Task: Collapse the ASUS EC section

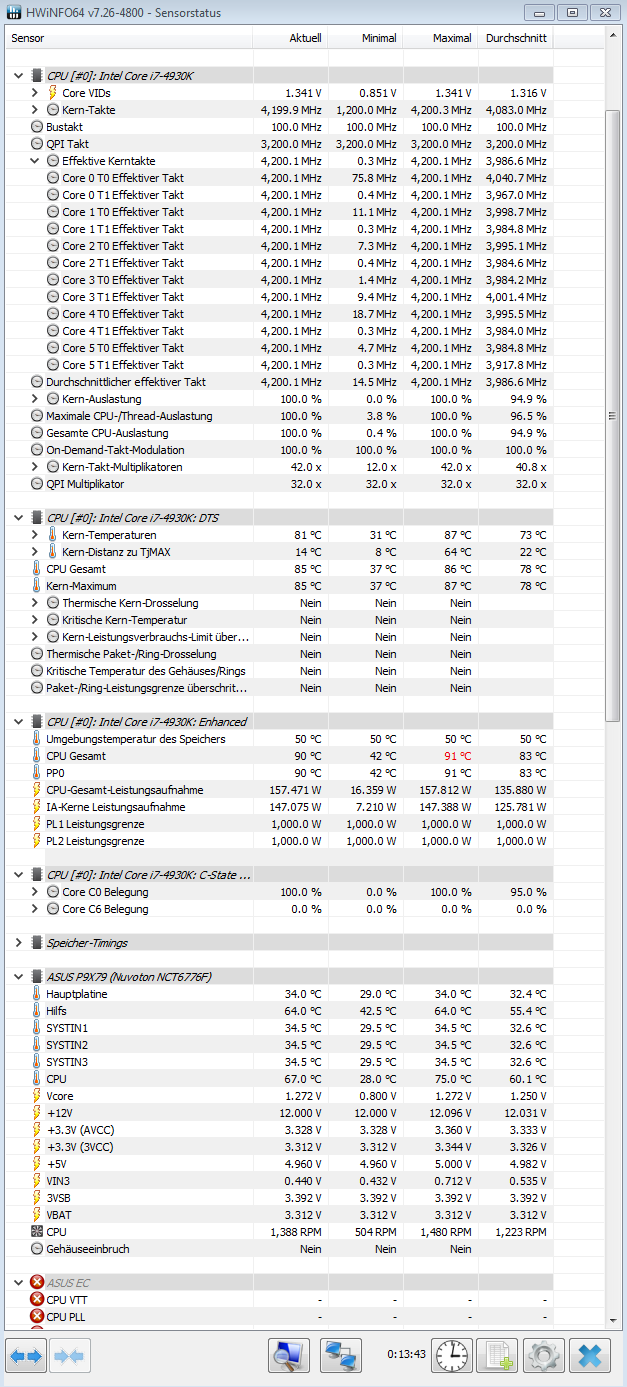Action: click(x=19, y=1282)
